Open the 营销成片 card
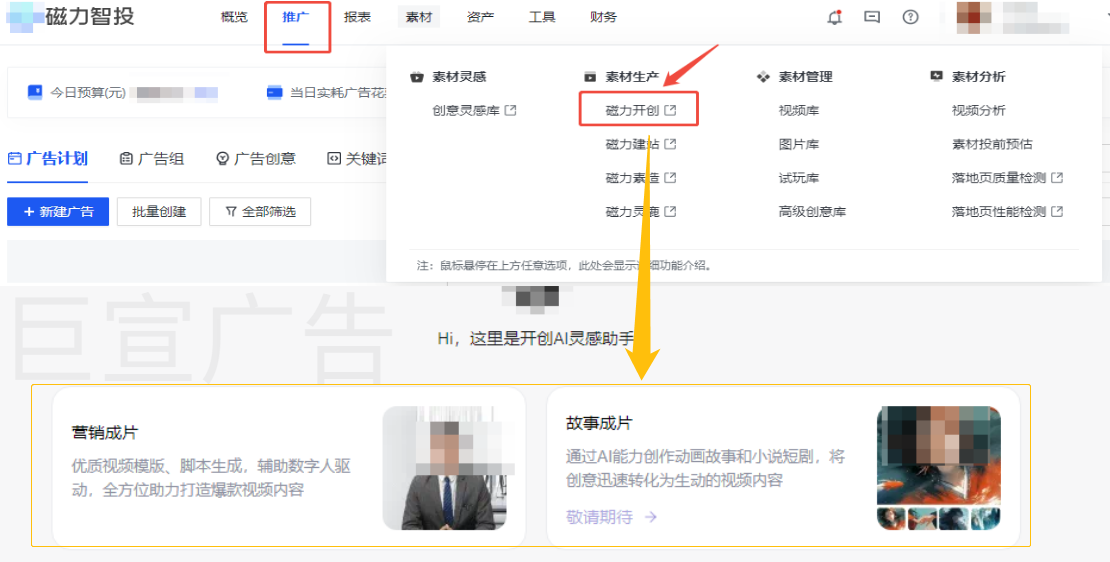This screenshot has width=1110, height=562. (x=289, y=467)
